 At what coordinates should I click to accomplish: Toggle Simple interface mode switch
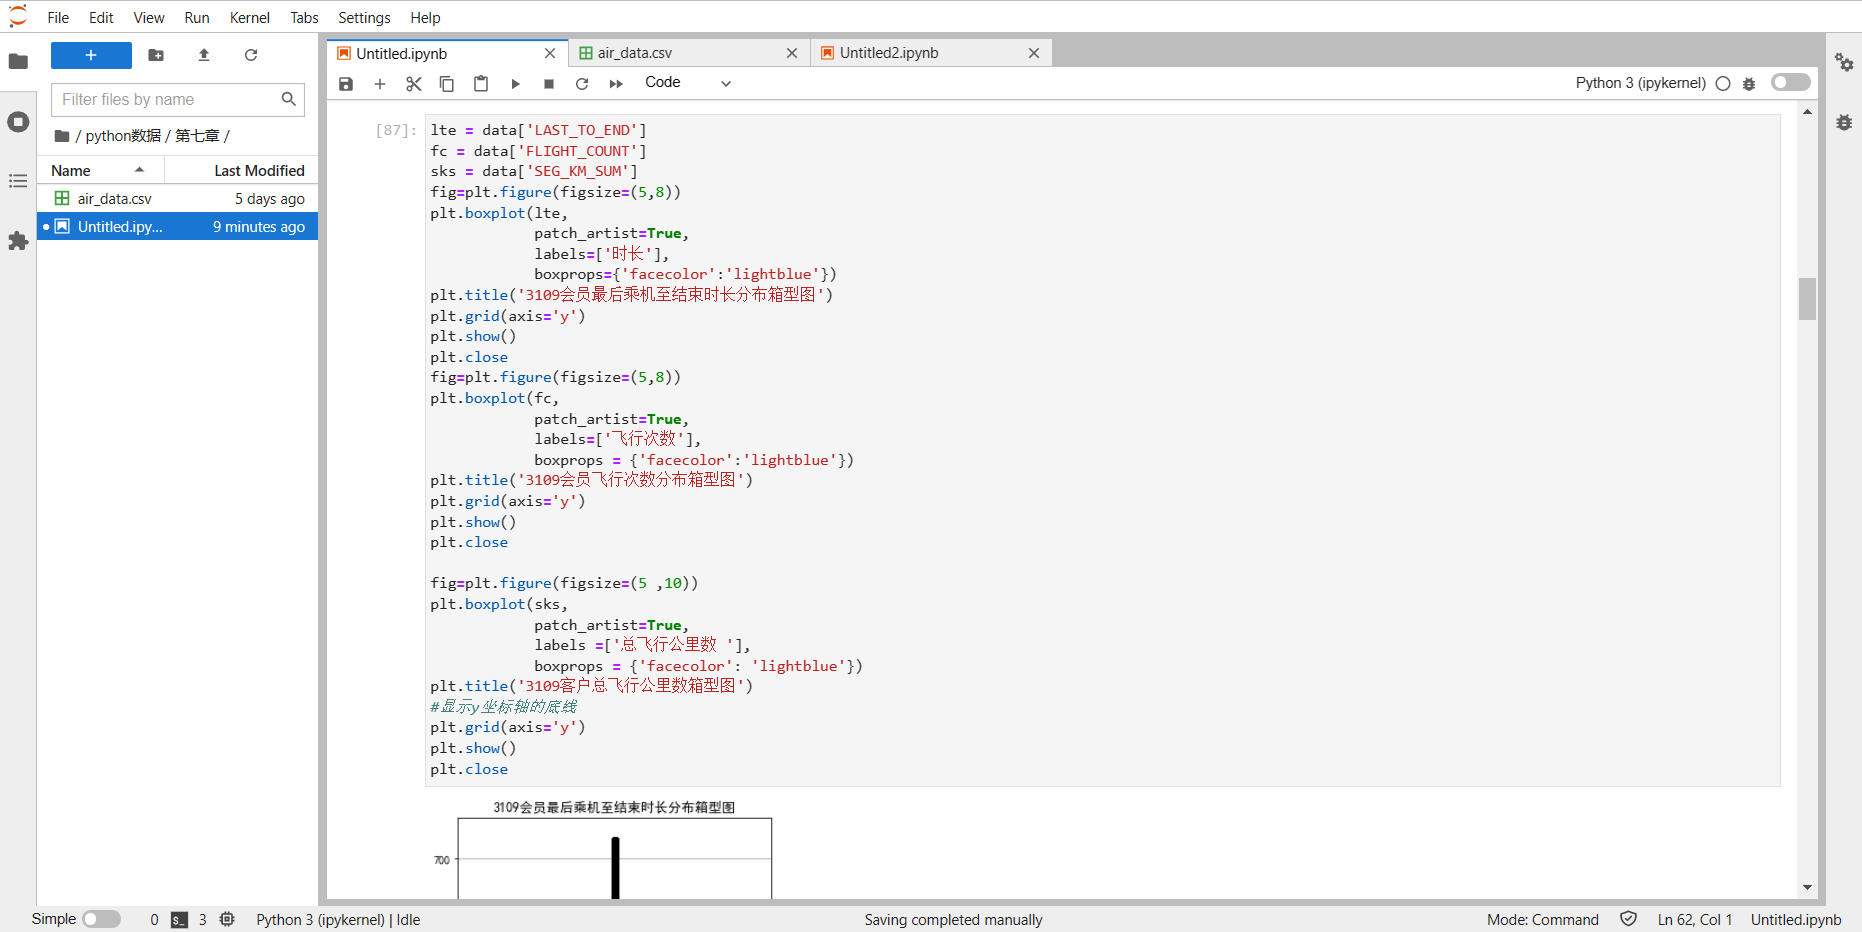(101, 919)
